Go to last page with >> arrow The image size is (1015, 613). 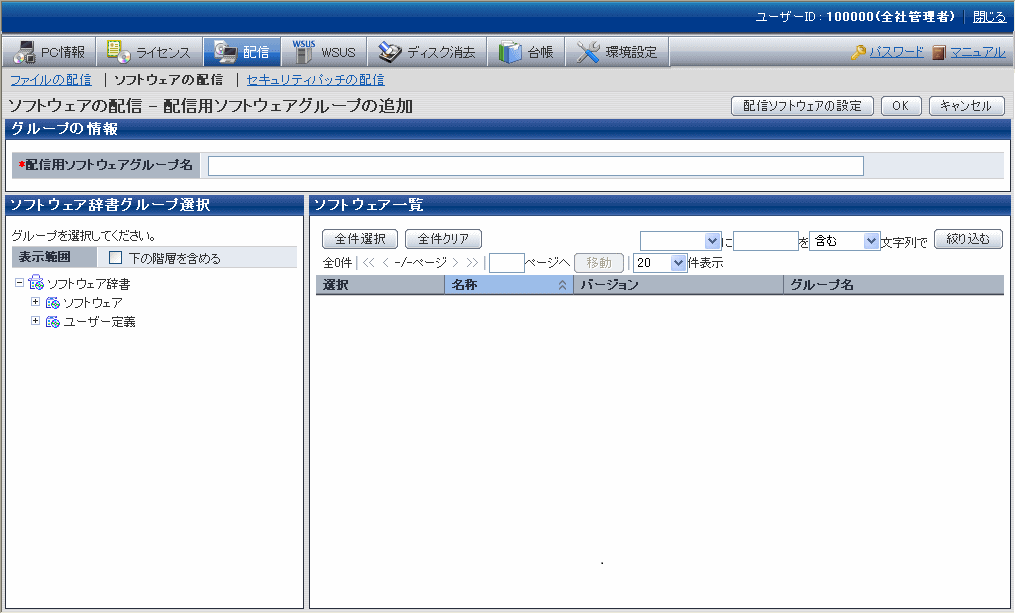(472, 262)
